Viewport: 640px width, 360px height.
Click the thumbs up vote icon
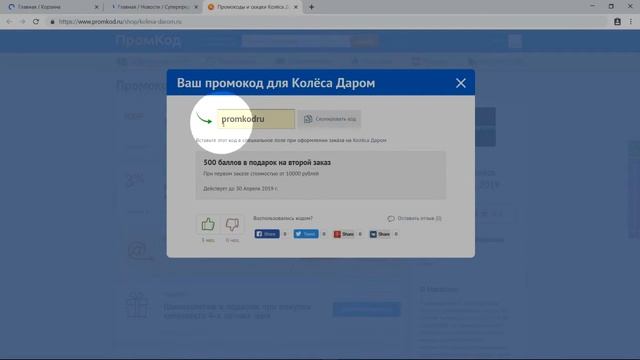[x=208, y=224]
